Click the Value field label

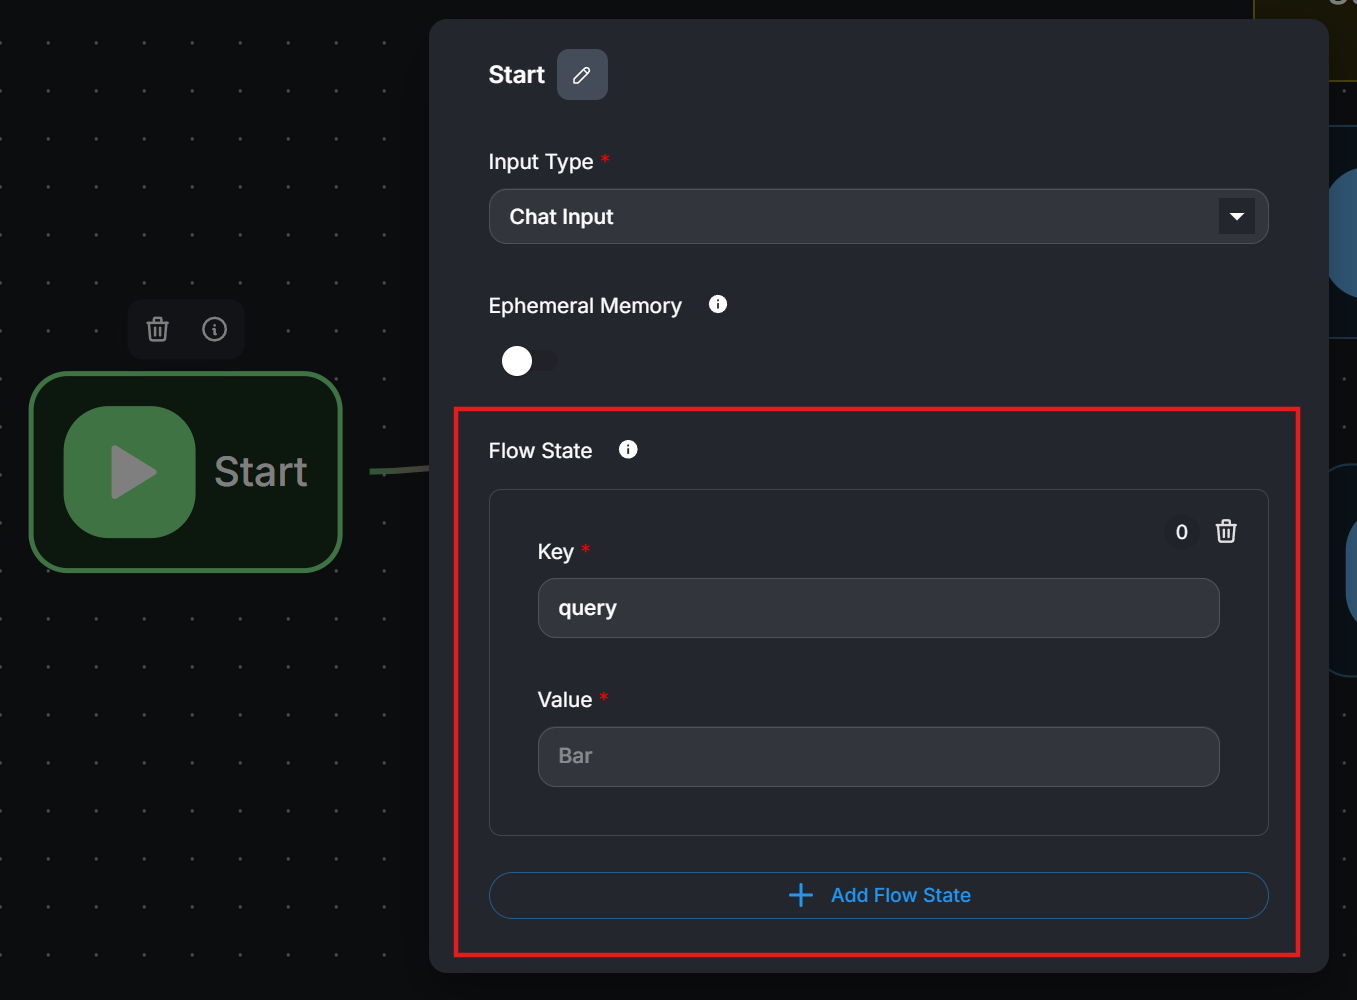click(x=565, y=700)
